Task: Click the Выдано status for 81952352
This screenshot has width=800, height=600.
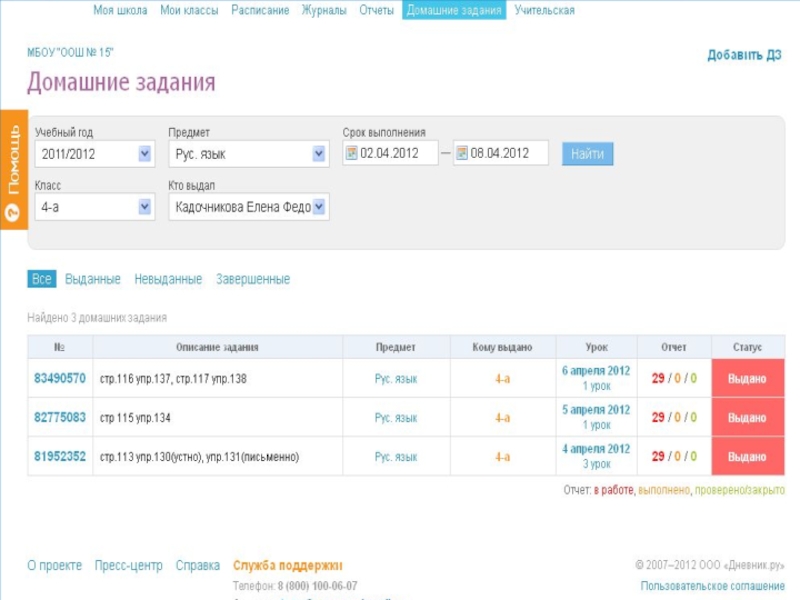Action: [x=747, y=457]
